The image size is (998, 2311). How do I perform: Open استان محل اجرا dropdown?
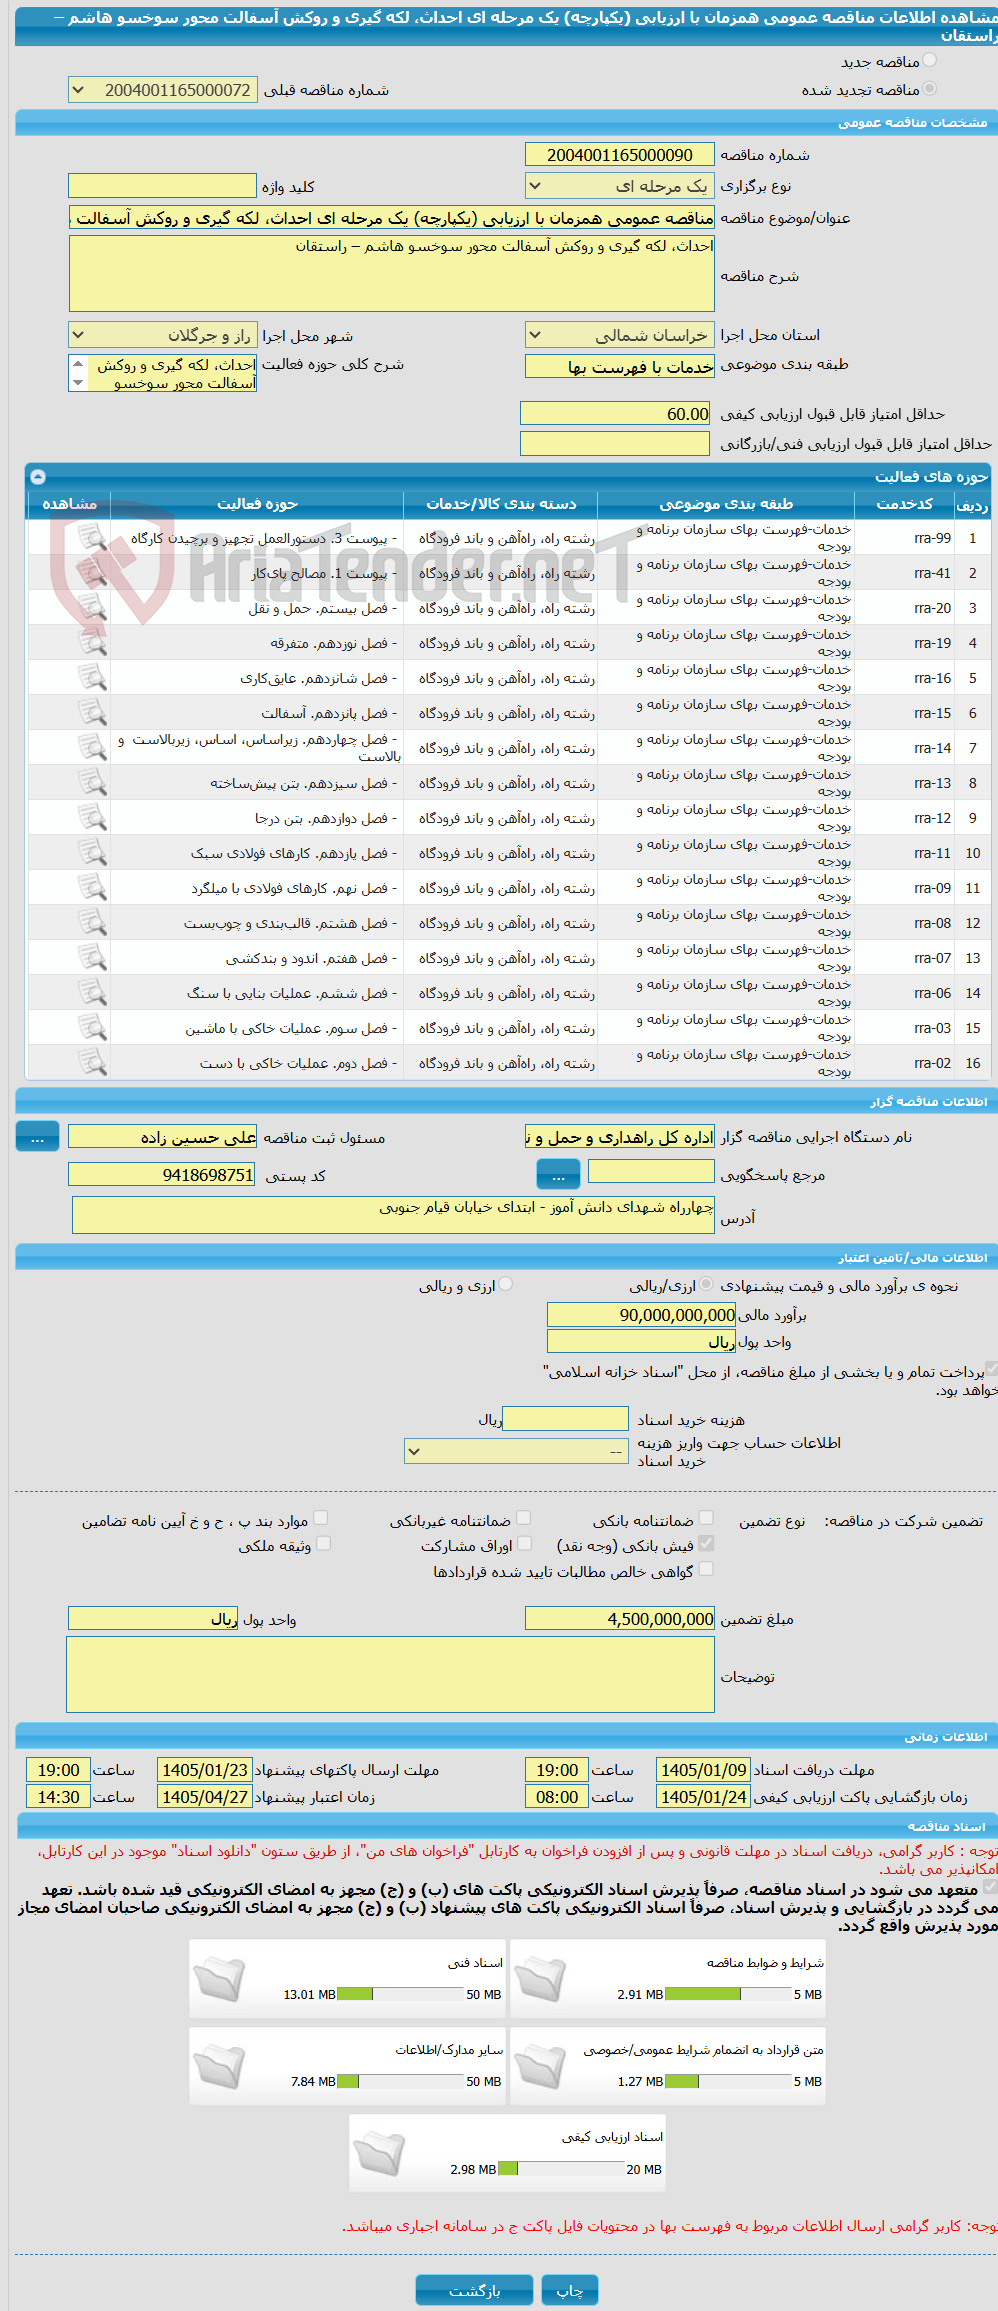point(620,336)
